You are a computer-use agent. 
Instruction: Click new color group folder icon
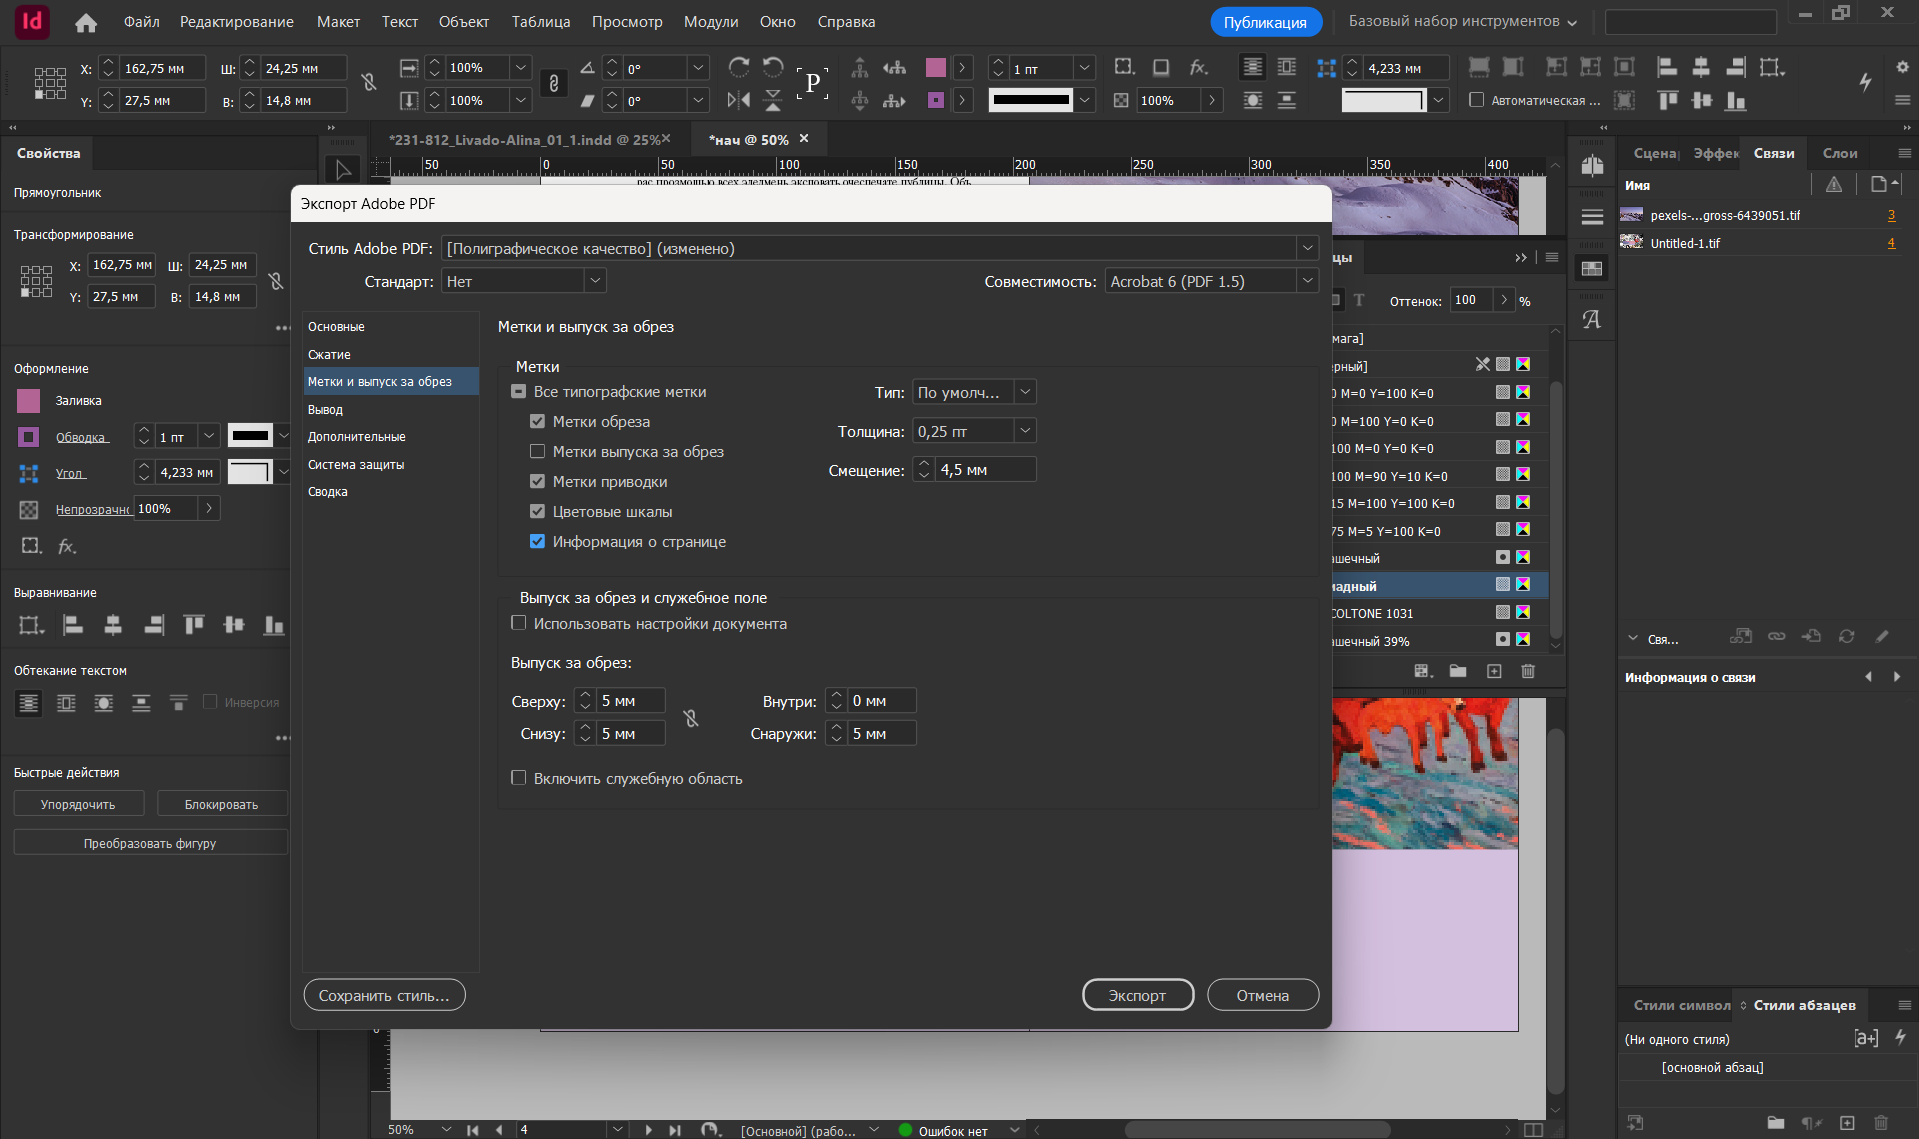point(1458,671)
